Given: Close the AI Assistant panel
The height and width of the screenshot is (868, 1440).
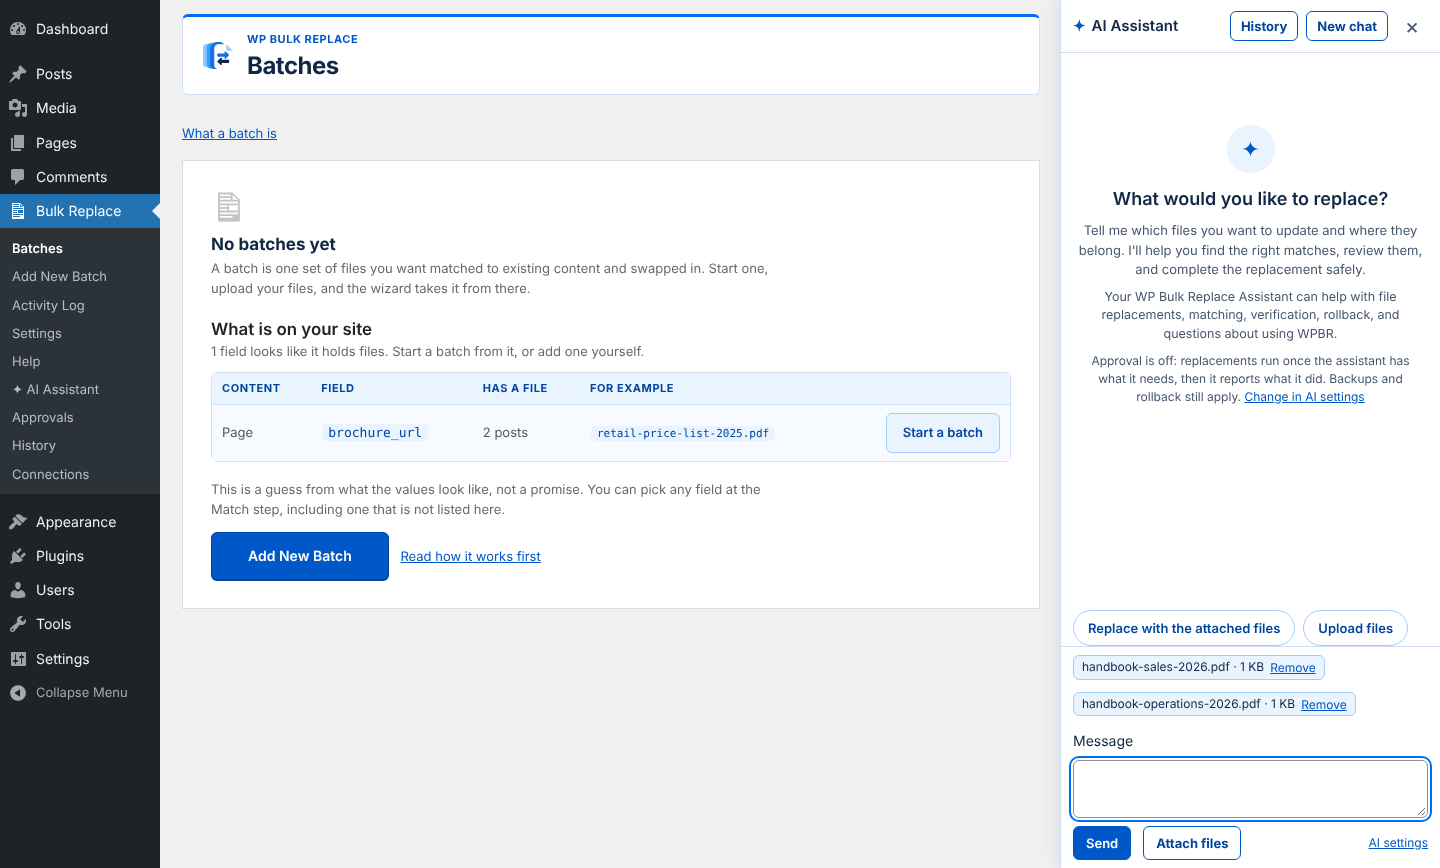Looking at the screenshot, I should click(x=1412, y=28).
